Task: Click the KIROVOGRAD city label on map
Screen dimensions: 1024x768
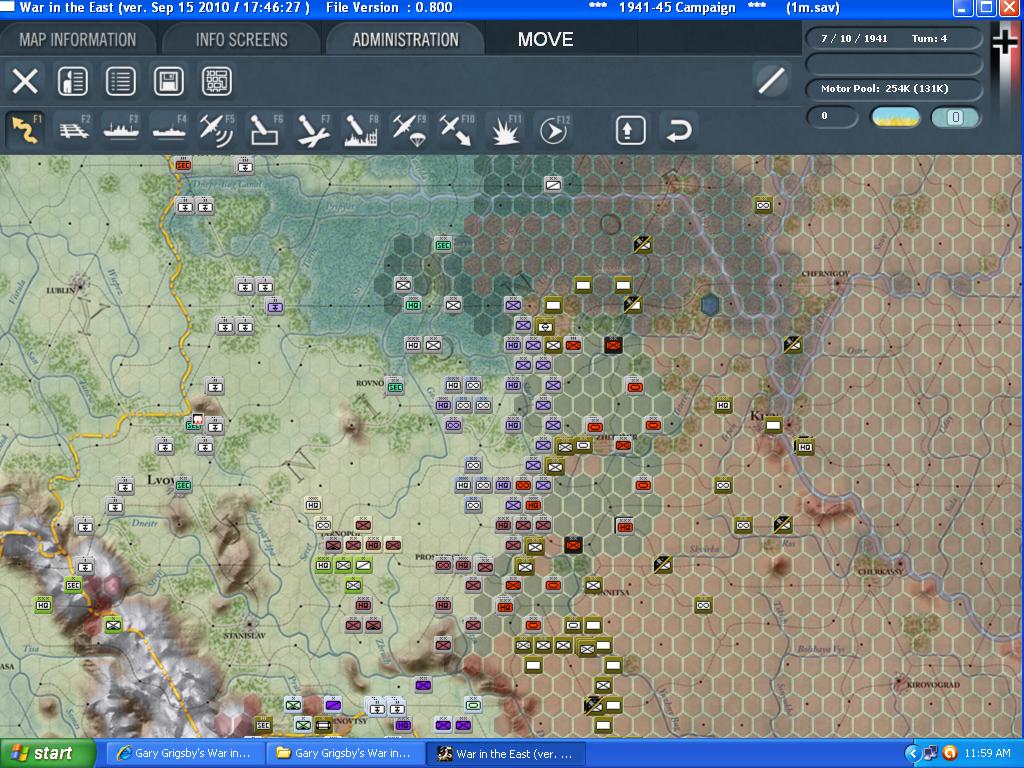Action: click(x=933, y=685)
